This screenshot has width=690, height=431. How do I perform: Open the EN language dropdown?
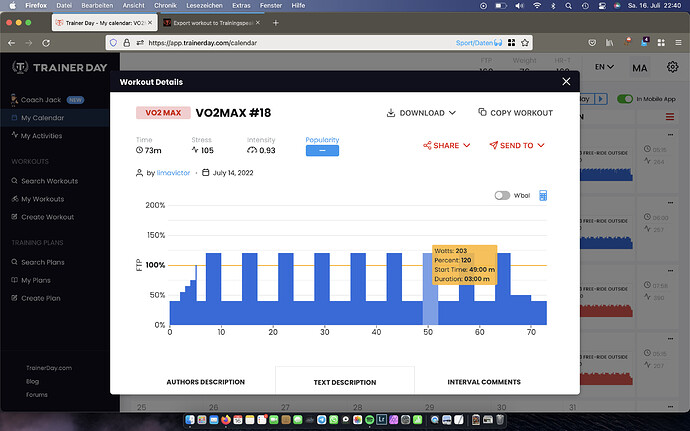(x=604, y=67)
